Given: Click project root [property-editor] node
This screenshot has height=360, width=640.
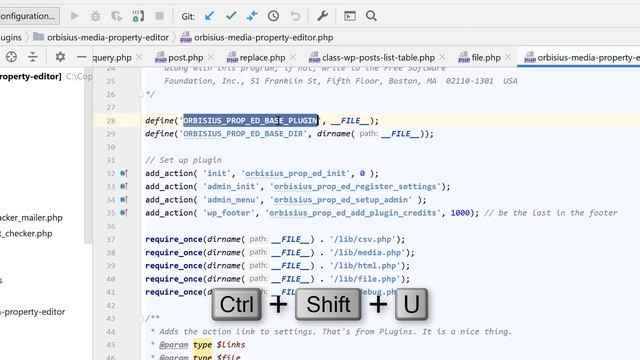Looking at the screenshot, I should click(x=31, y=76).
